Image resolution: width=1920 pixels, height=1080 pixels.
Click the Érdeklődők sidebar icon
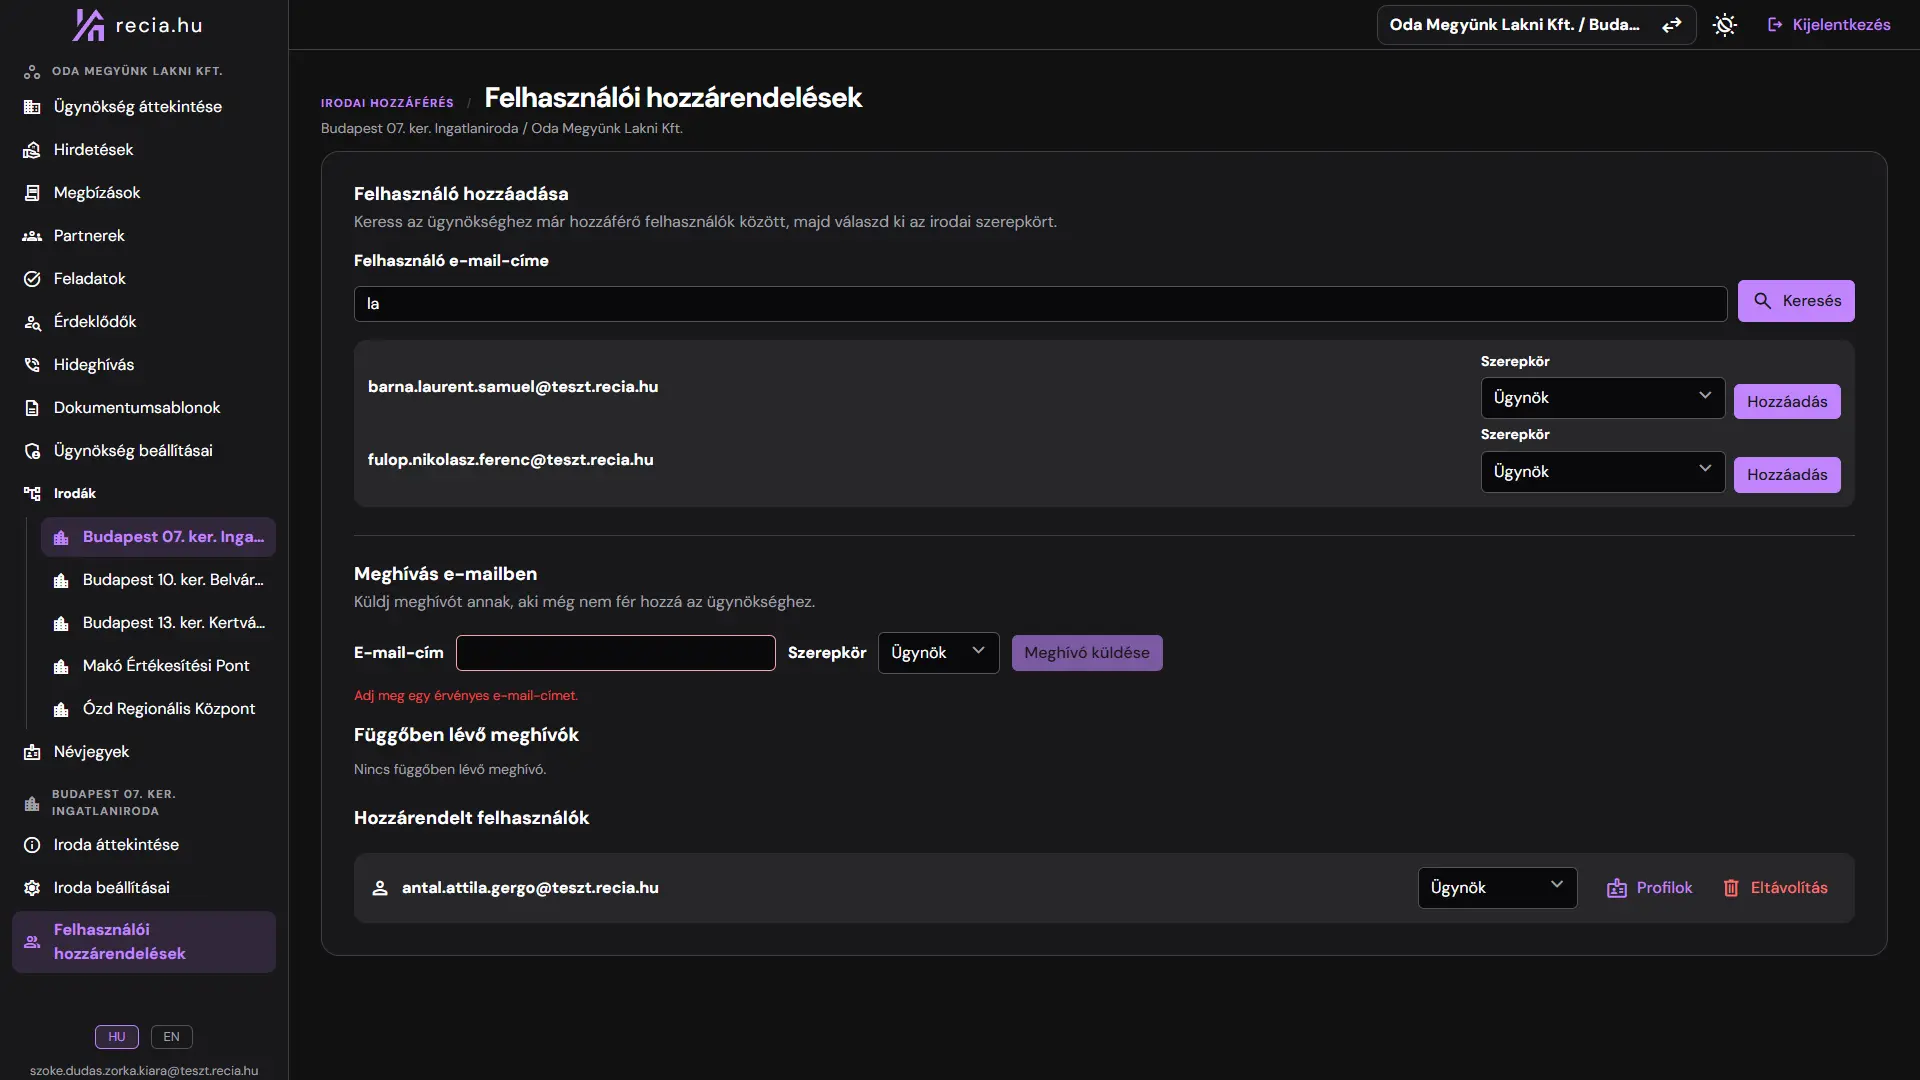point(32,322)
